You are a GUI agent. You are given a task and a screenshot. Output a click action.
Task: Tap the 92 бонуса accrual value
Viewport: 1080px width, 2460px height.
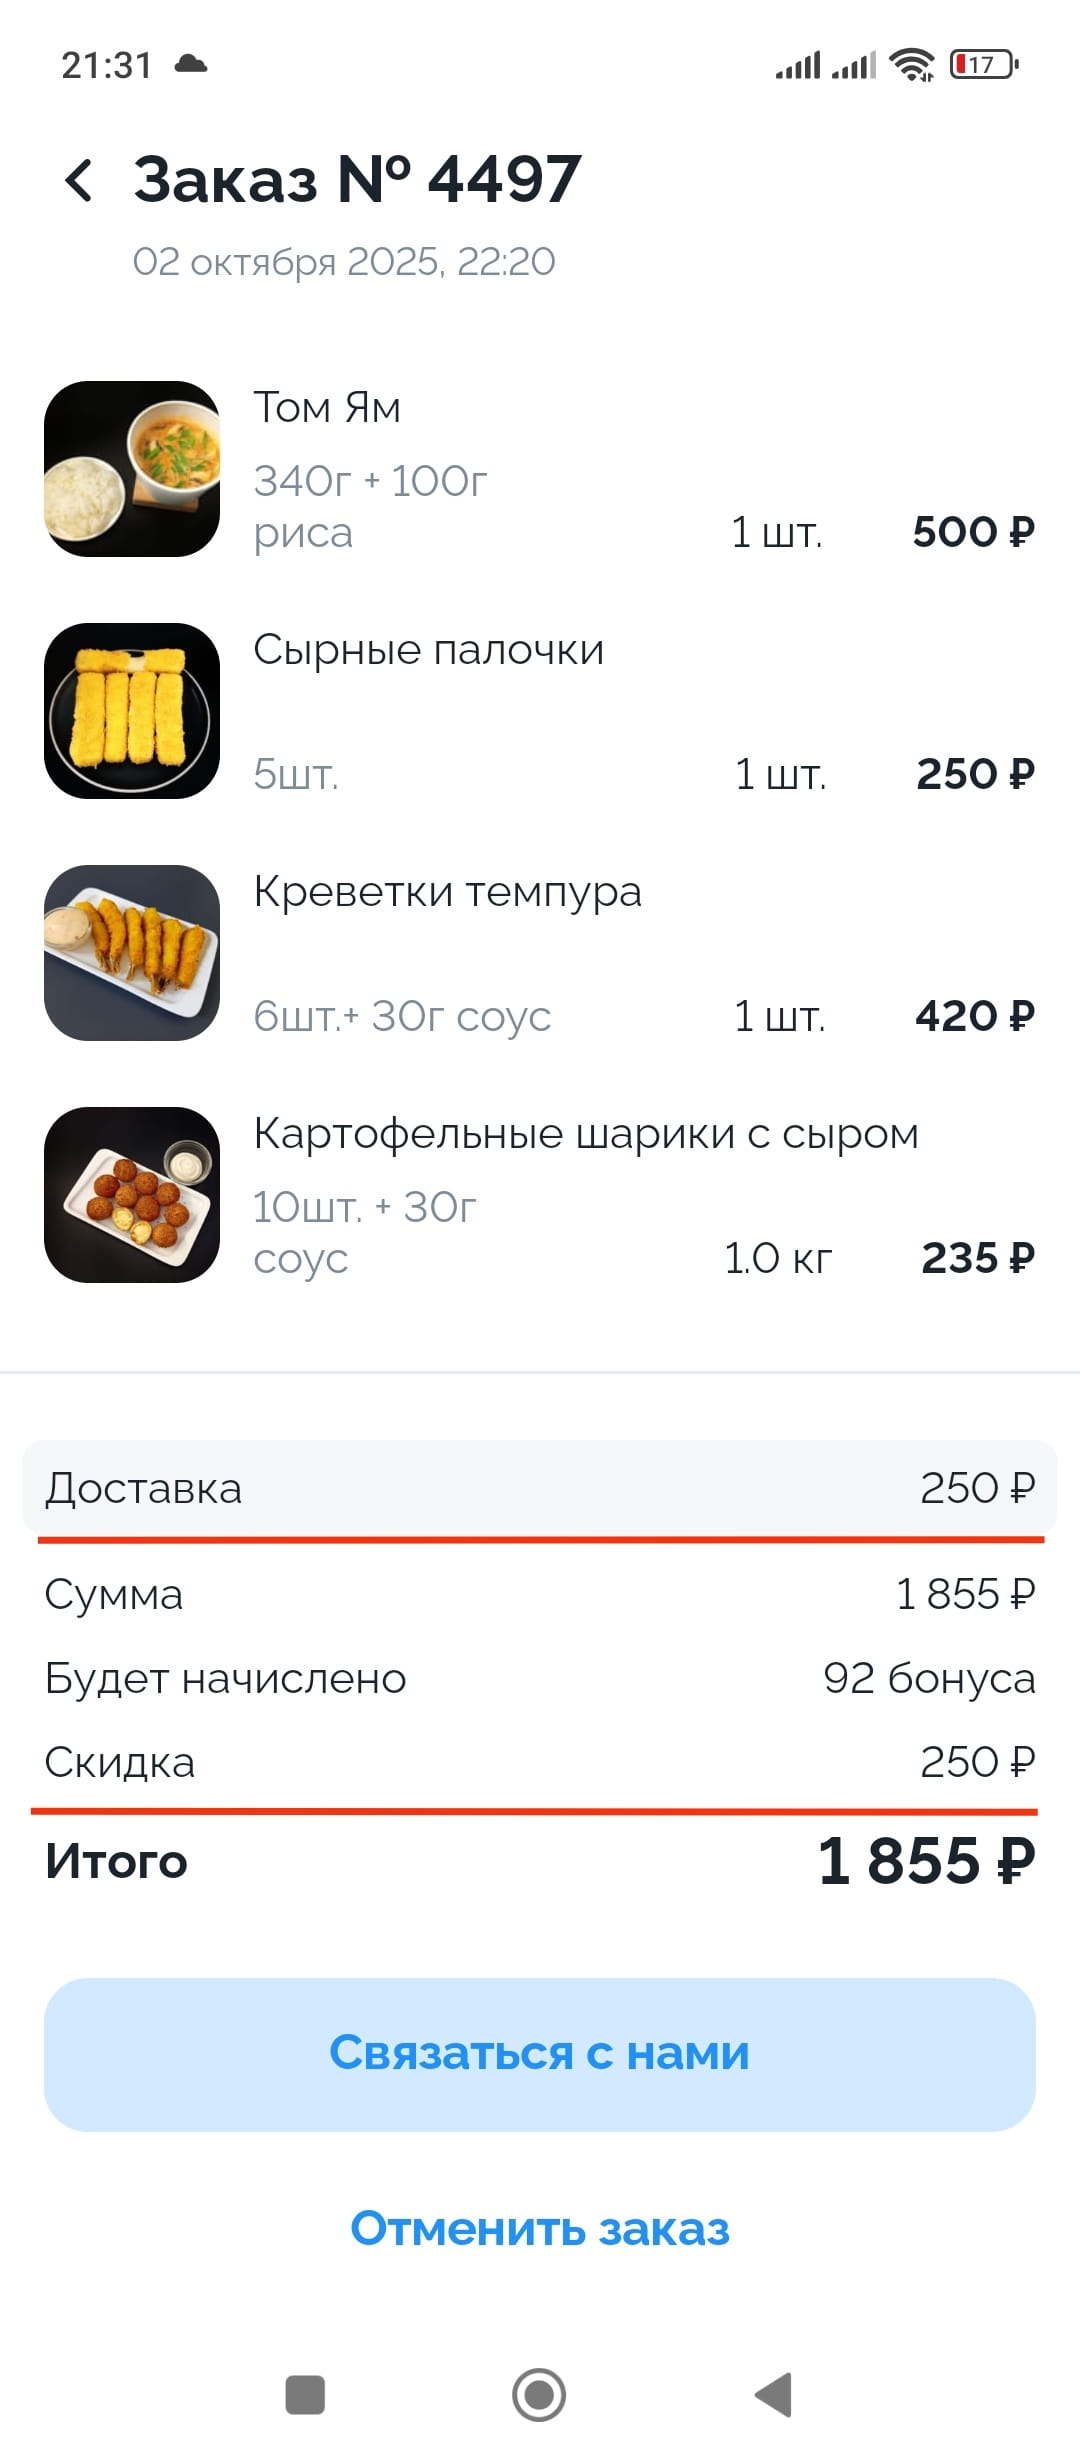[x=929, y=1678]
